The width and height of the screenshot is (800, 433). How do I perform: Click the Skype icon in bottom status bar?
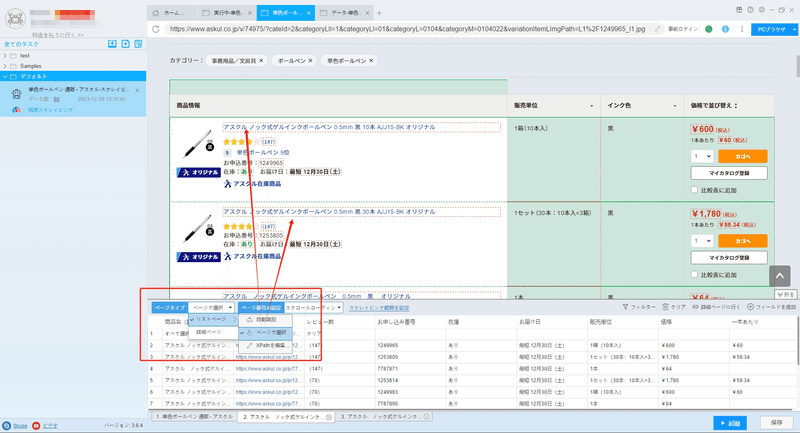coord(7,425)
